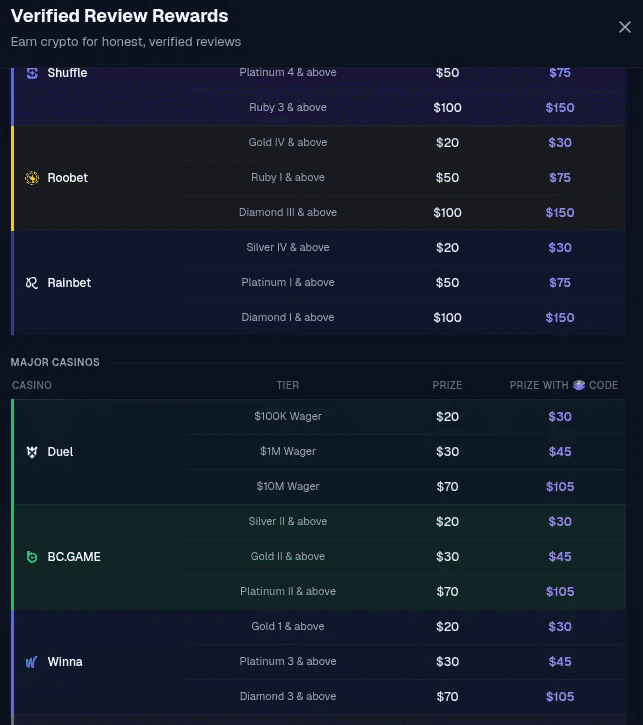The width and height of the screenshot is (643, 725).
Task: Select the Rainbet Diamond I & above tier
Action: [x=288, y=318]
